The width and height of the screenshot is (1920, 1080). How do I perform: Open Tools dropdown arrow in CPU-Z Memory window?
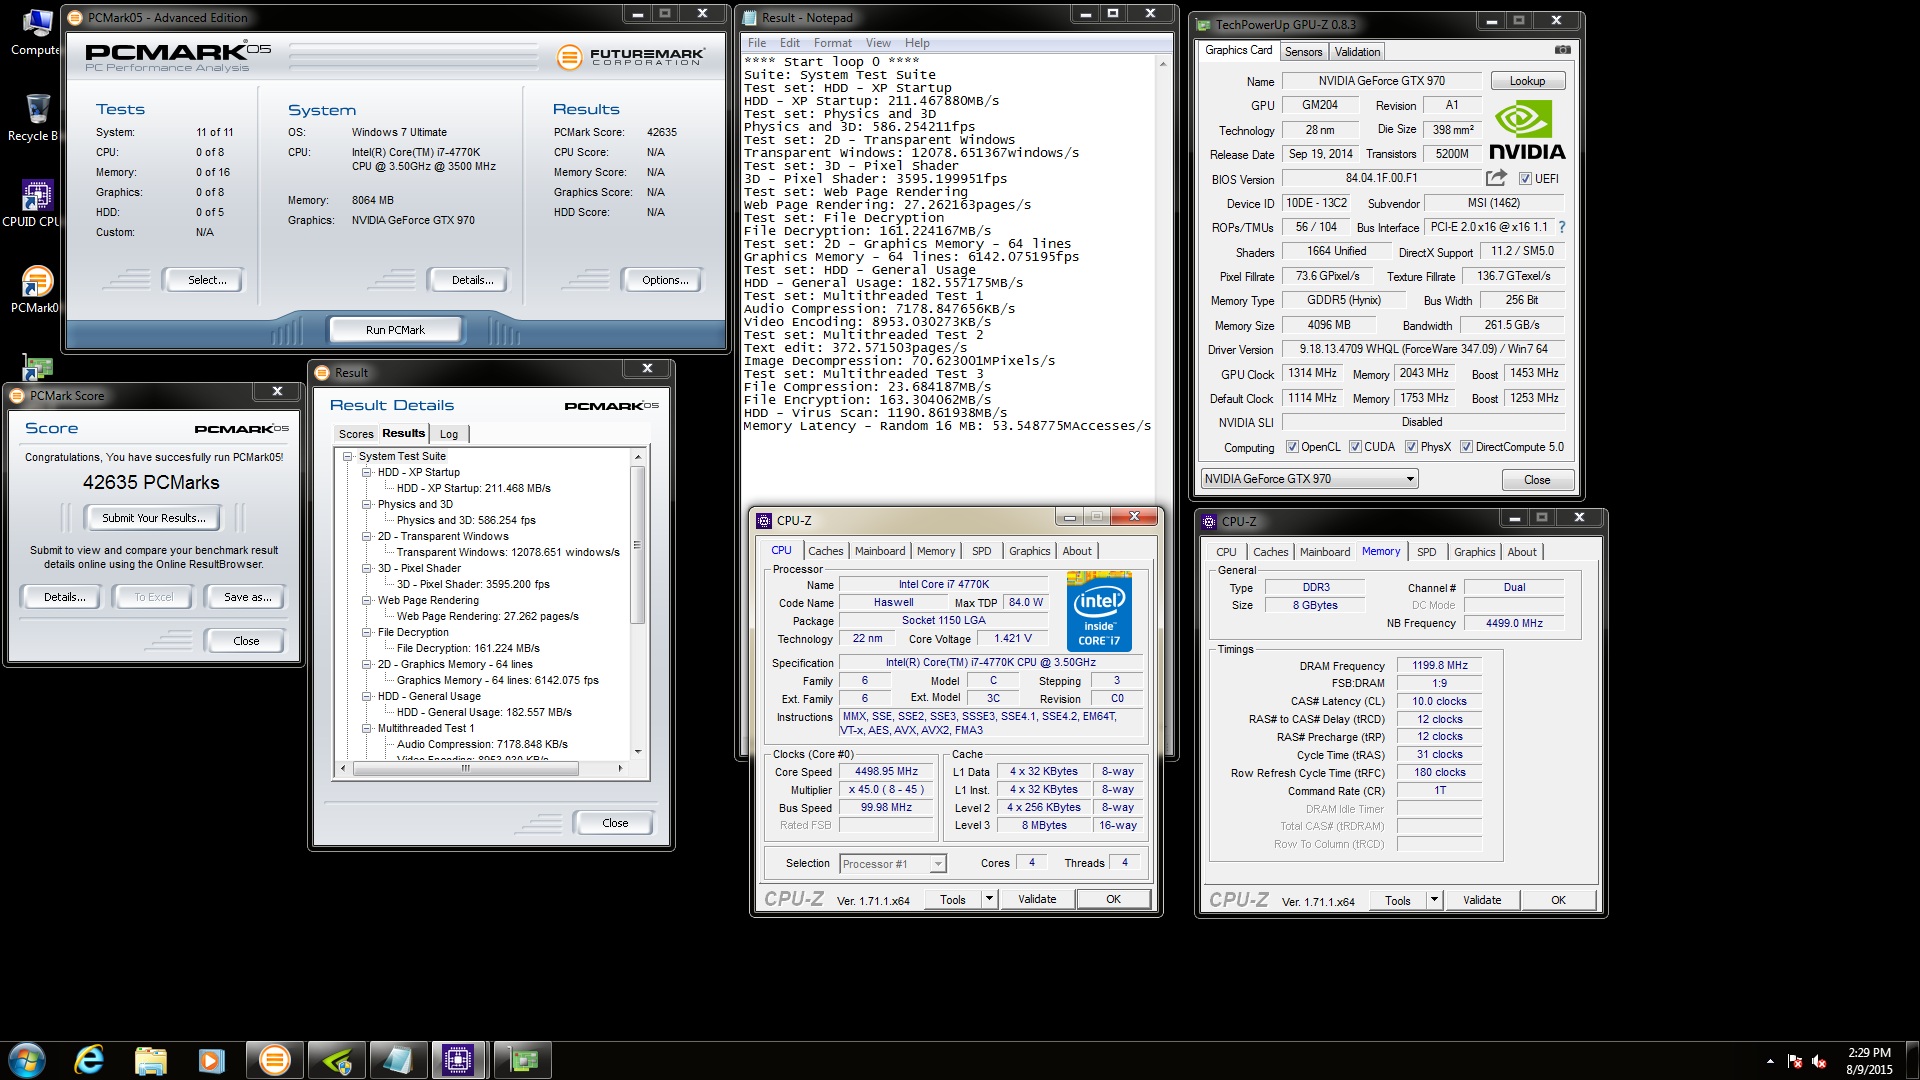pyautogui.click(x=1434, y=900)
